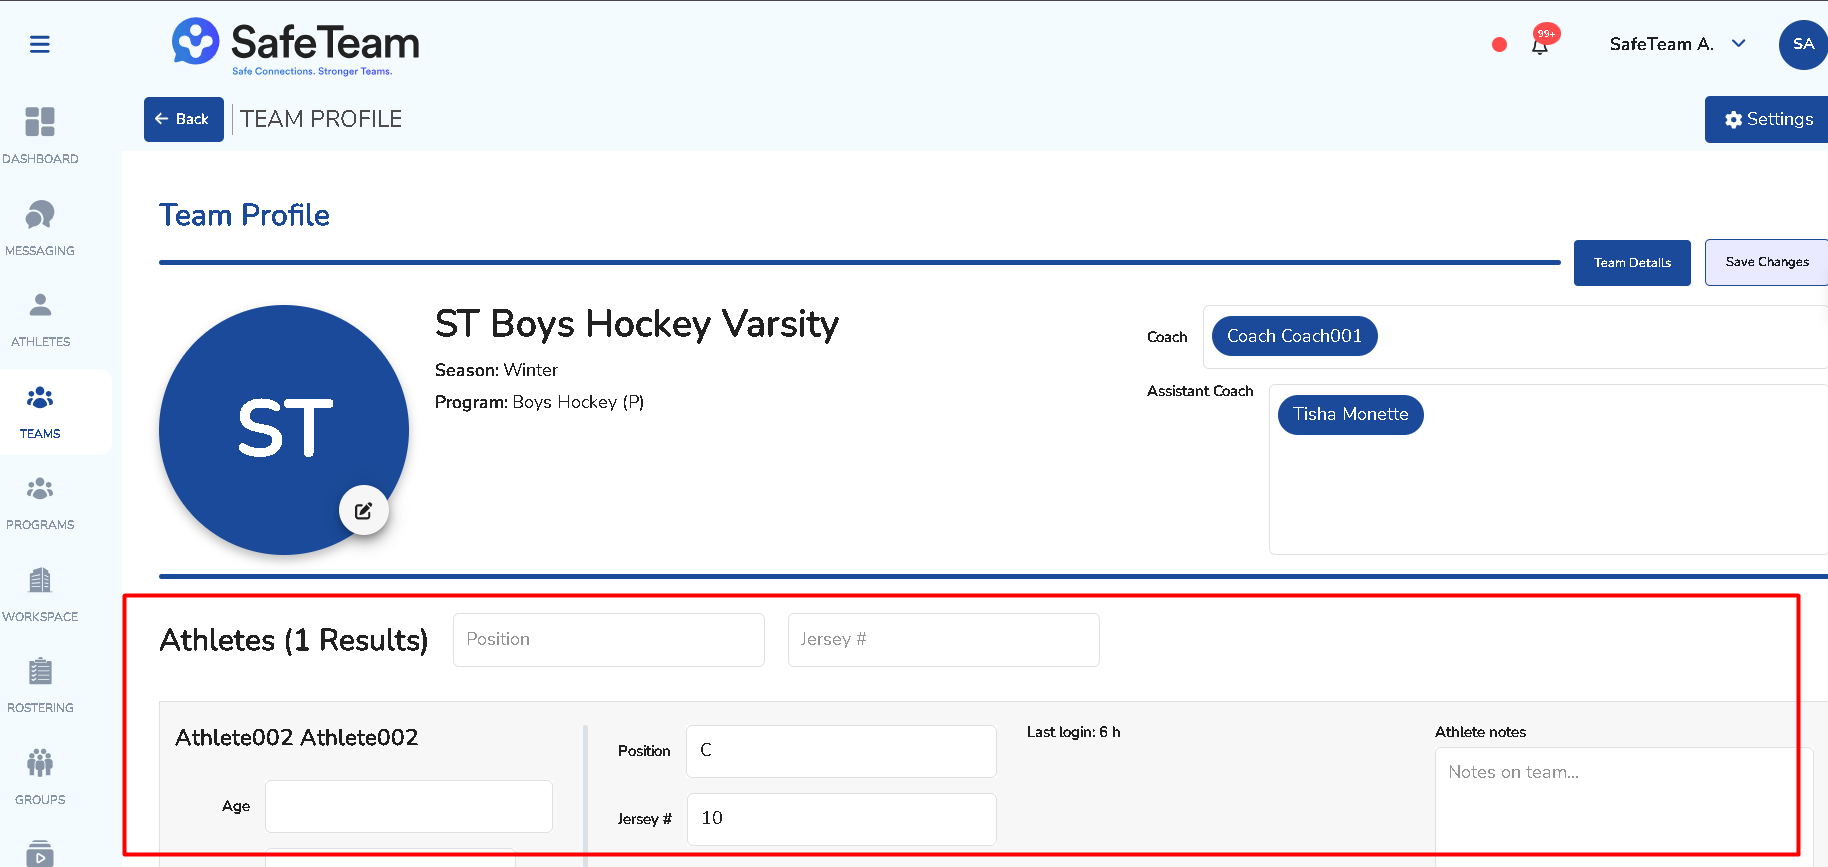The width and height of the screenshot is (1828, 867).
Task: Click Season: Winter text
Action: (x=496, y=370)
